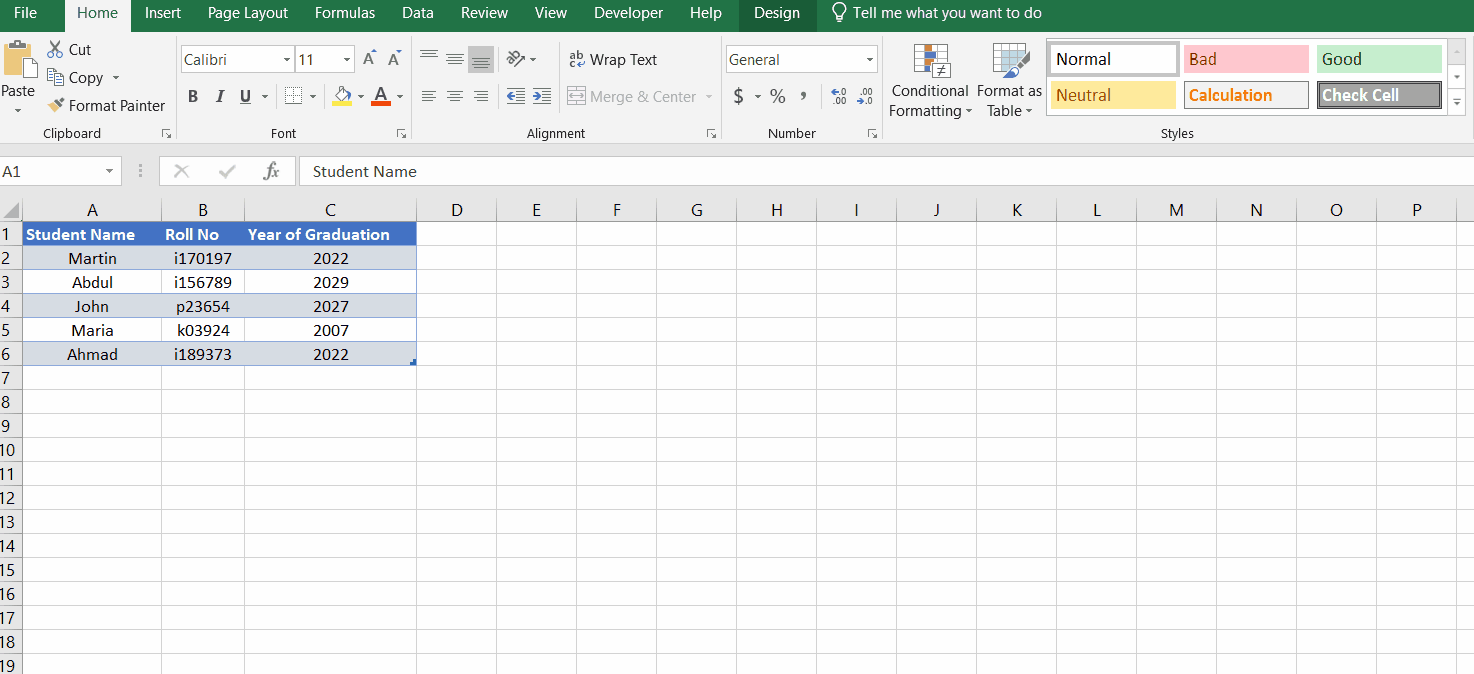1474x674 pixels.
Task: Click the Tell me what you want box
Action: pyautogui.click(x=937, y=13)
